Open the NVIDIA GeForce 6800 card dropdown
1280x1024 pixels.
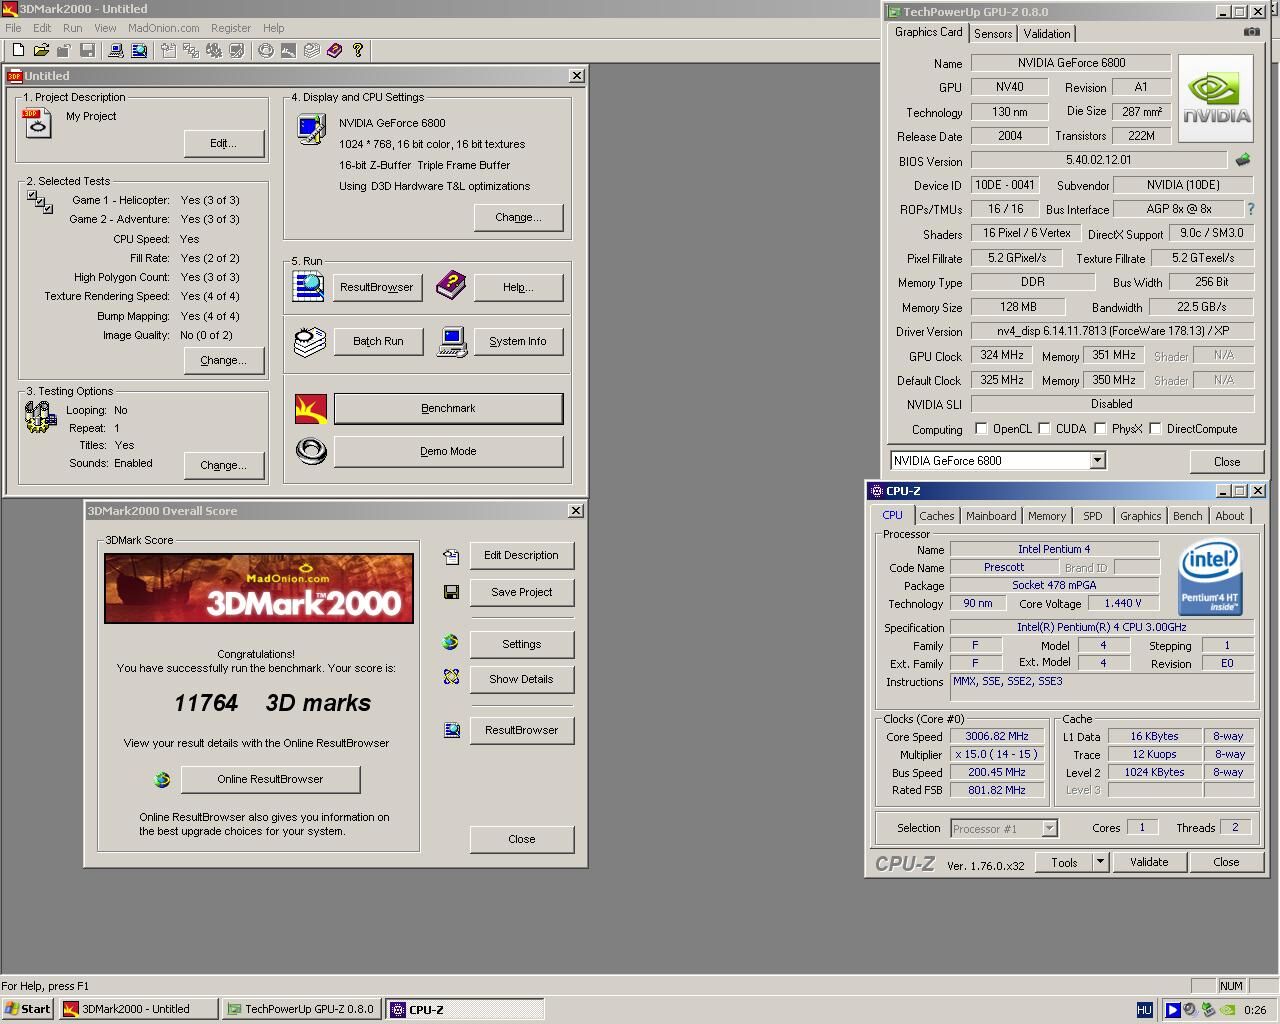click(x=1097, y=460)
